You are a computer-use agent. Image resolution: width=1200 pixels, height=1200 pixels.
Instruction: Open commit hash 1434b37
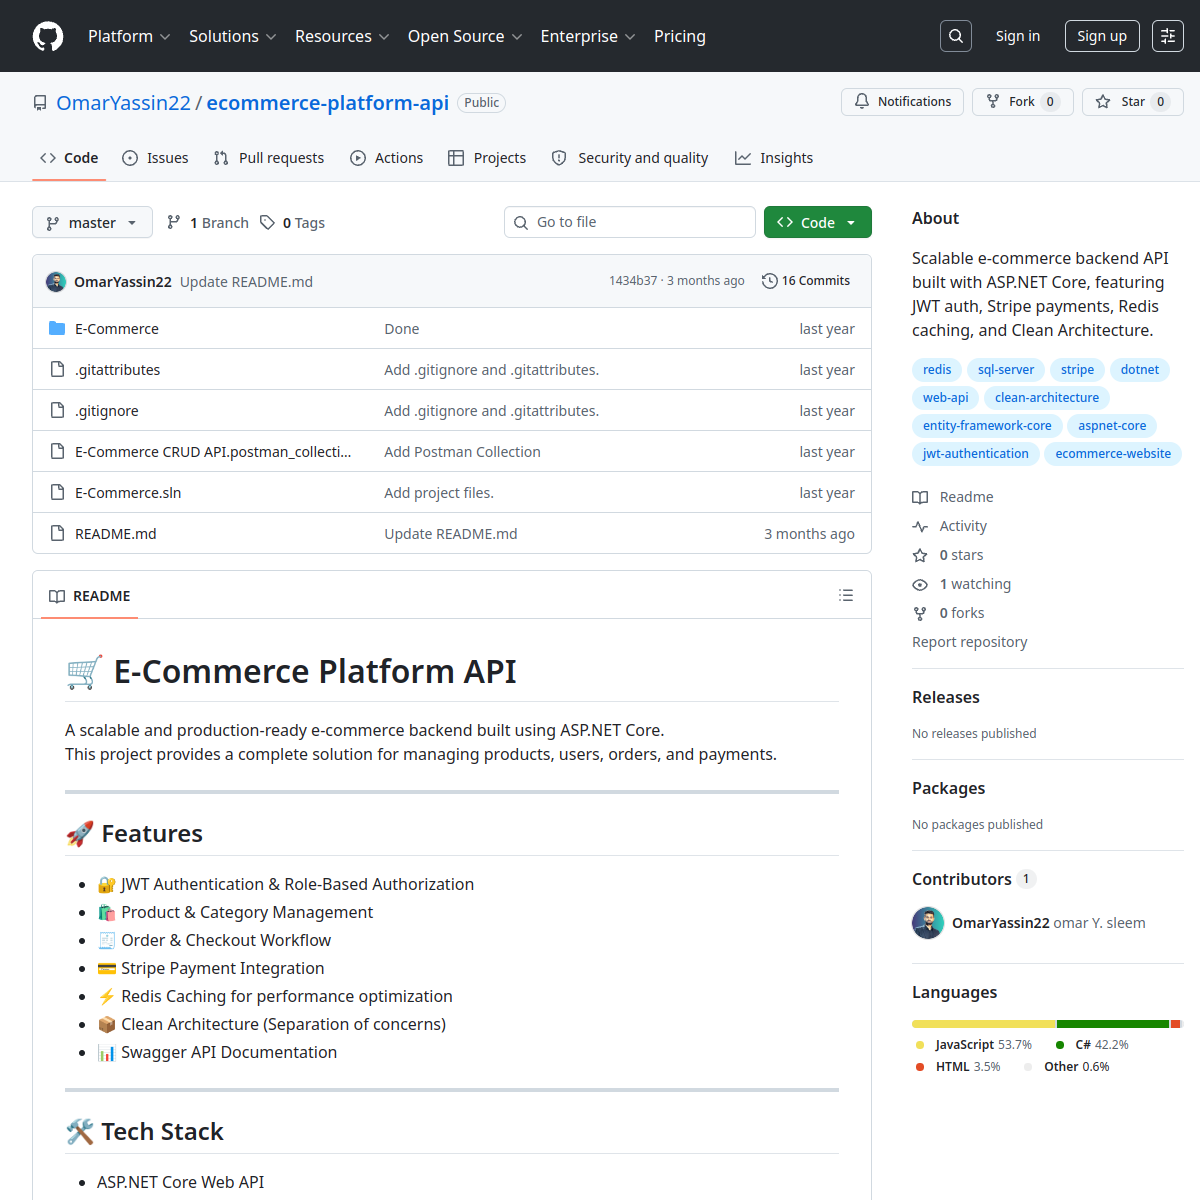click(633, 281)
